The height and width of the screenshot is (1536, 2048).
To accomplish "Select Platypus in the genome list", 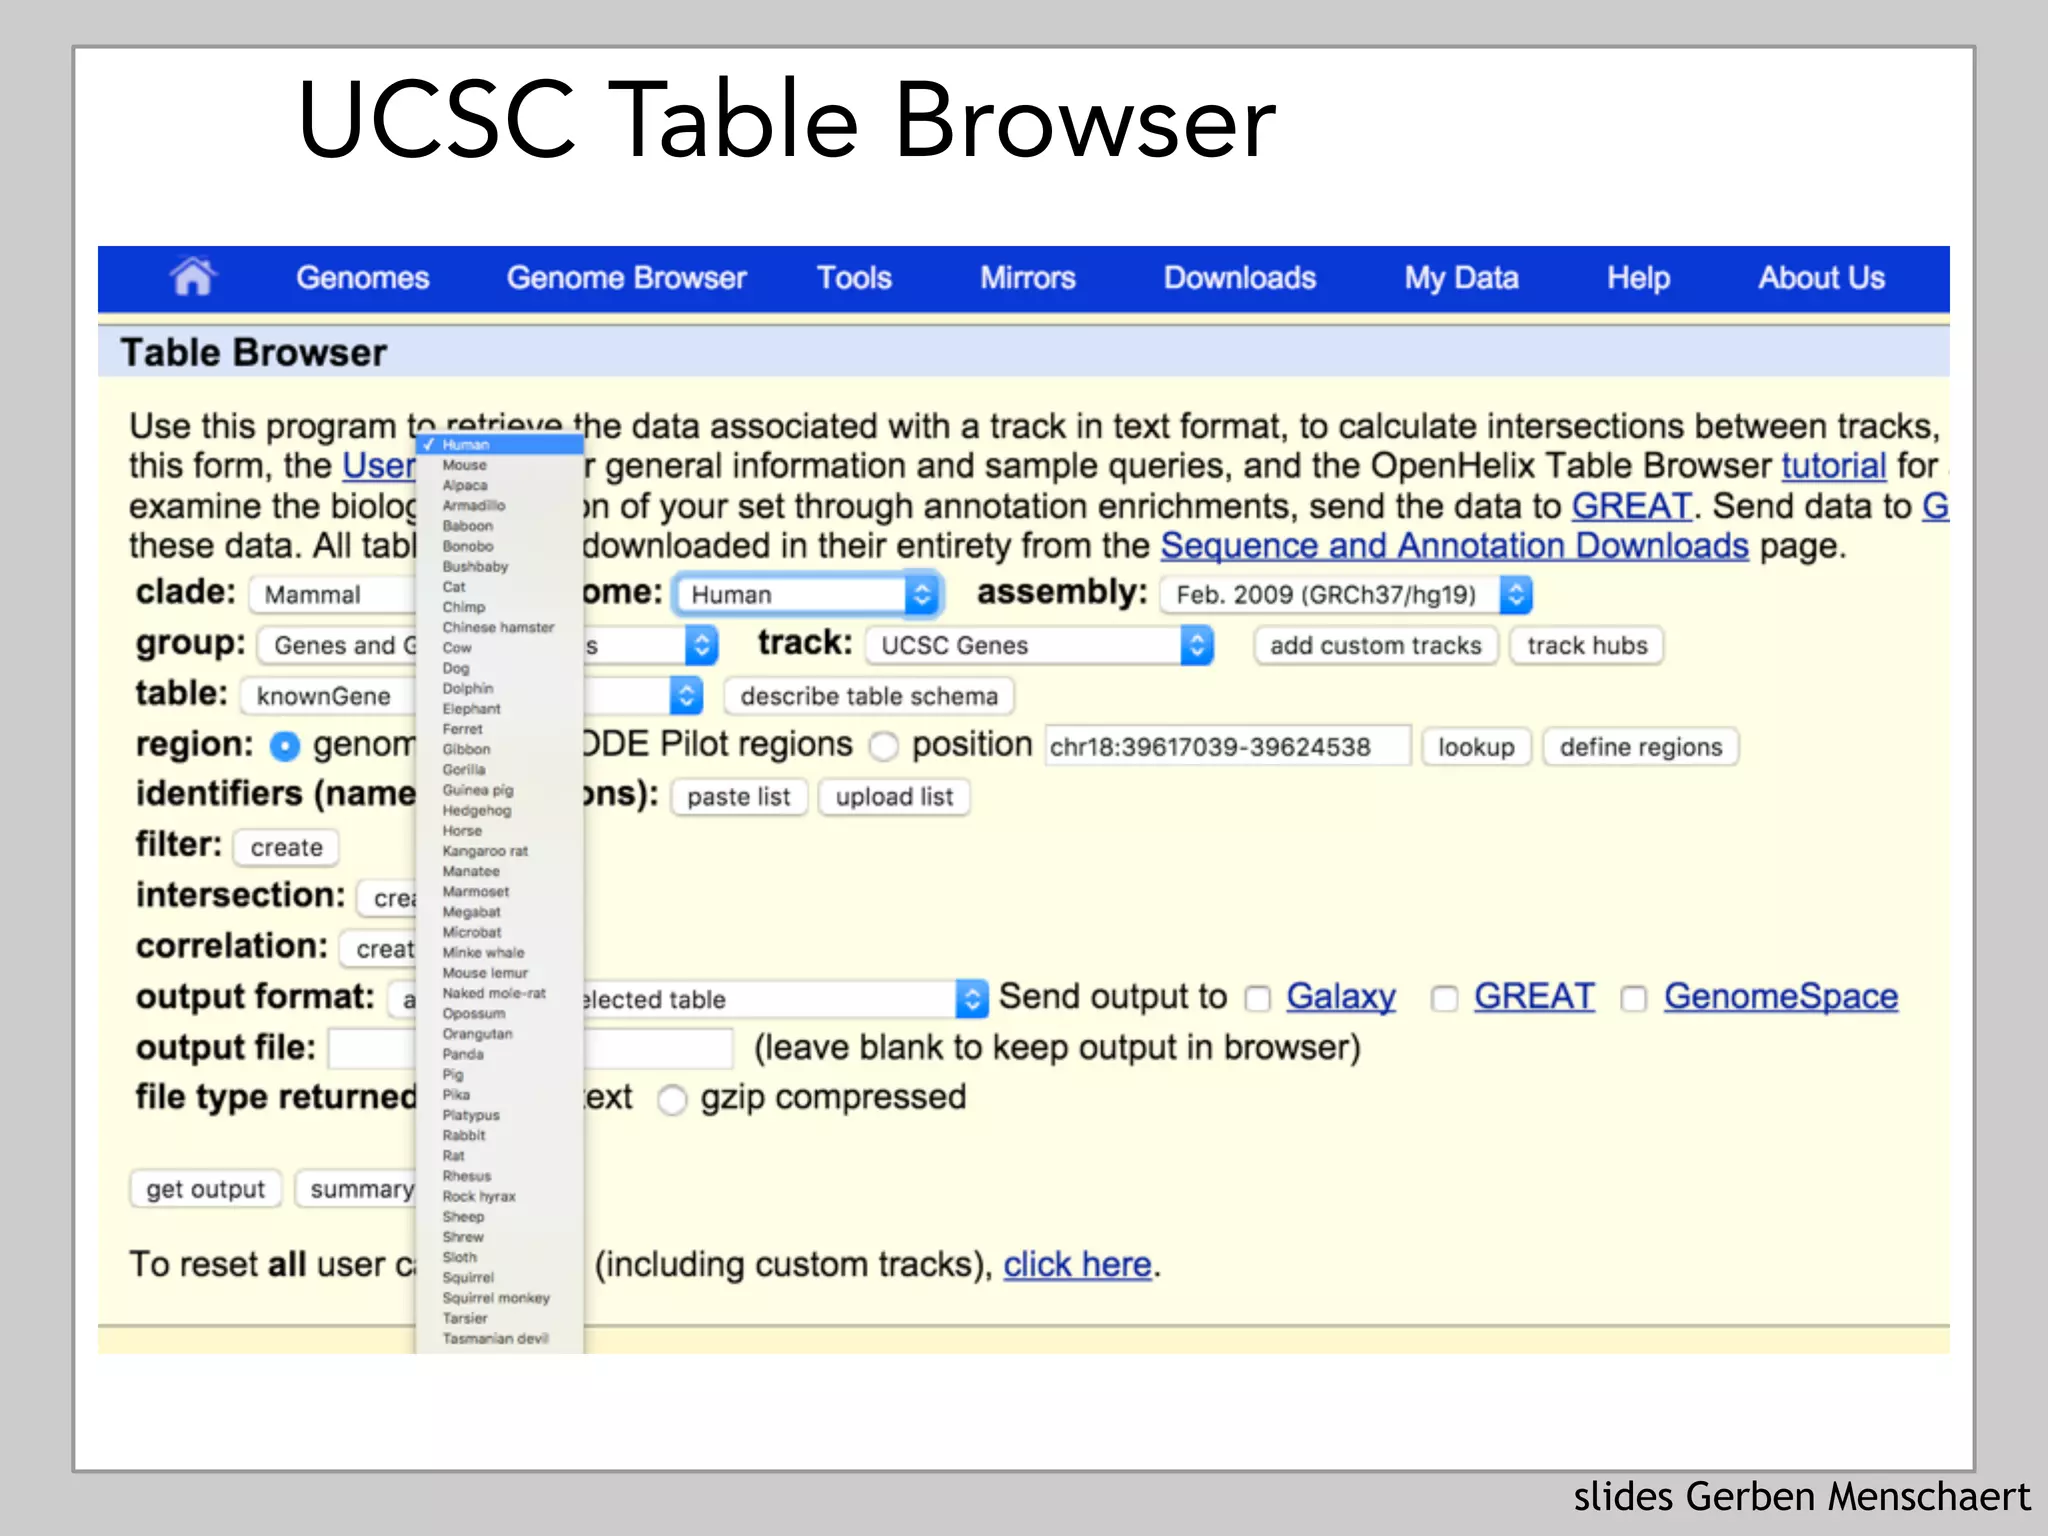I will [500, 1115].
